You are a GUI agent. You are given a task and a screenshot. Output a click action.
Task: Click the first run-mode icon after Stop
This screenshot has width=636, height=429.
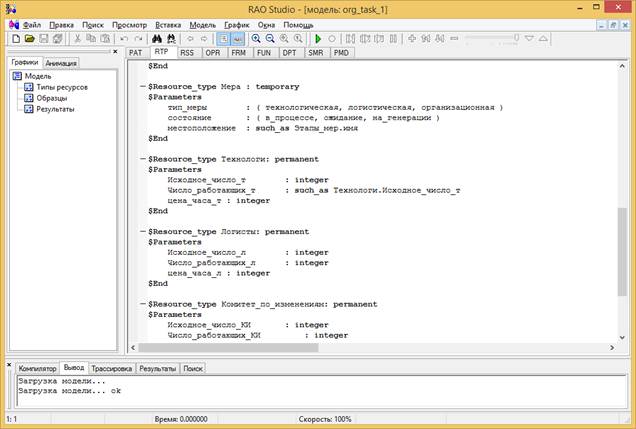[x=350, y=39]
